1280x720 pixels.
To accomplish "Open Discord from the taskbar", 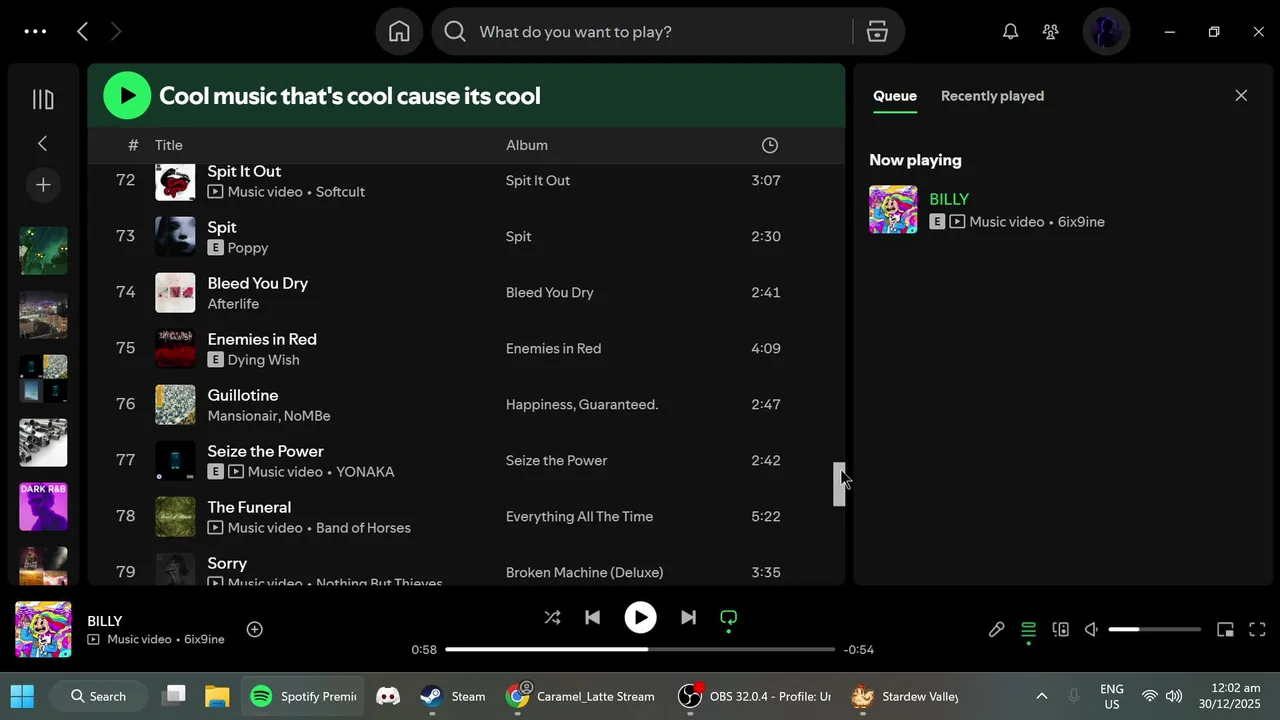I will pyautogui.click(x=388, y=696).
